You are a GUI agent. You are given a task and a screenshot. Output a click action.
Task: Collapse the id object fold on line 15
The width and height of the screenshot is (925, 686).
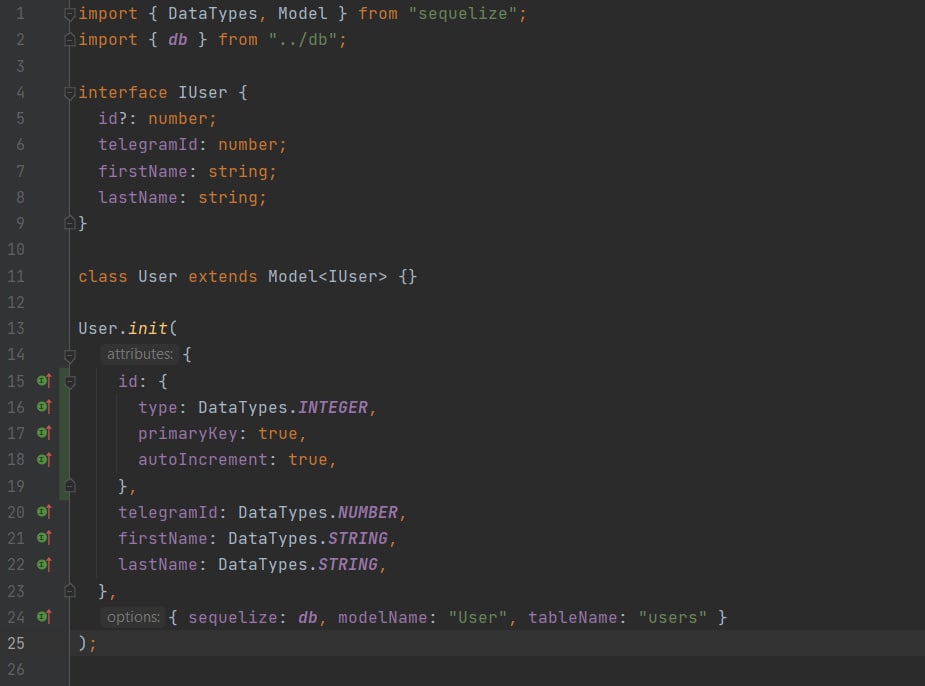tap(70, 382)
